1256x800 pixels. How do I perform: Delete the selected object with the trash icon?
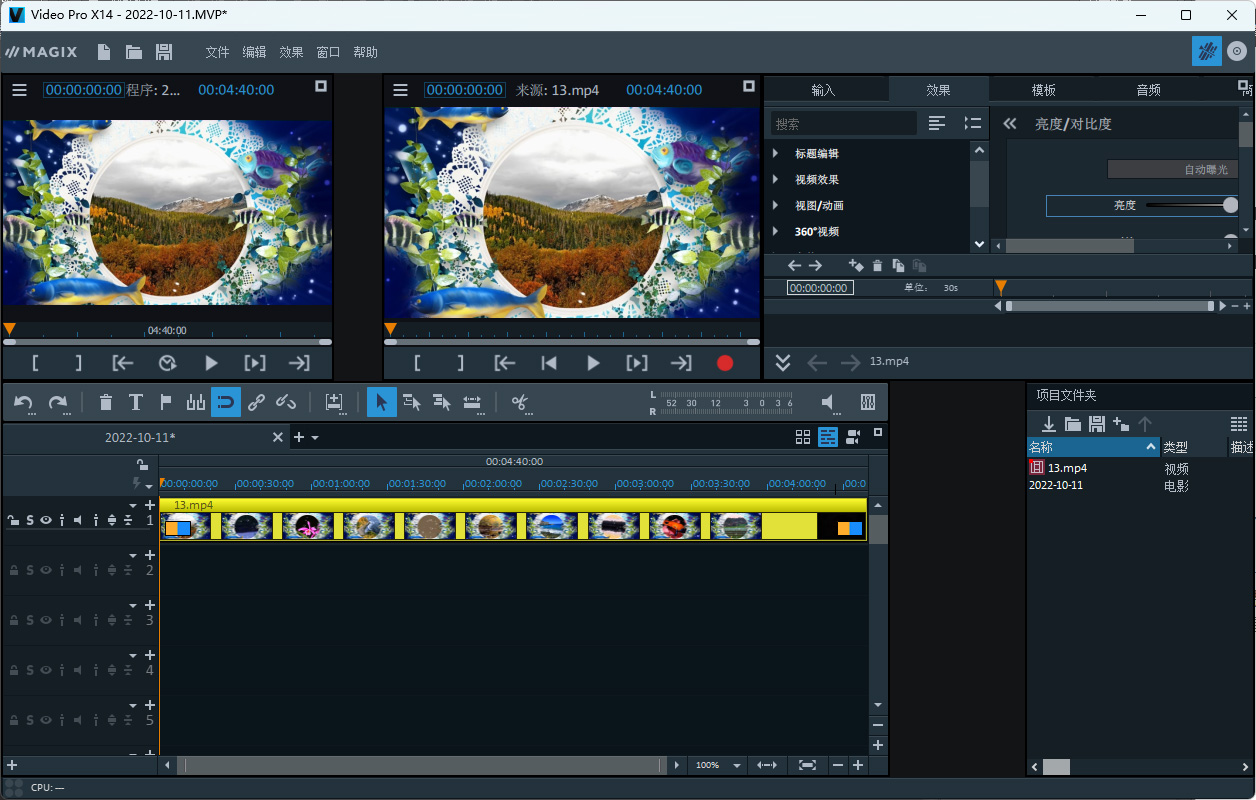pyautogui.click(x=106, y=402)
